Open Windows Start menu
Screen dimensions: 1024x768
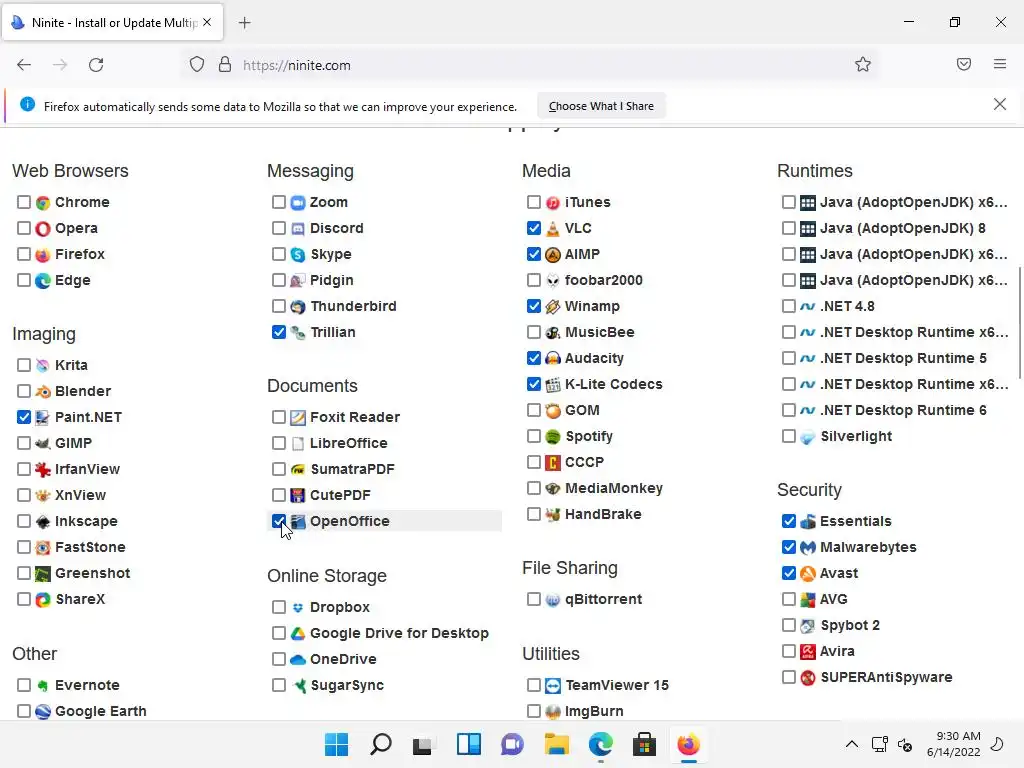point(336,744)
